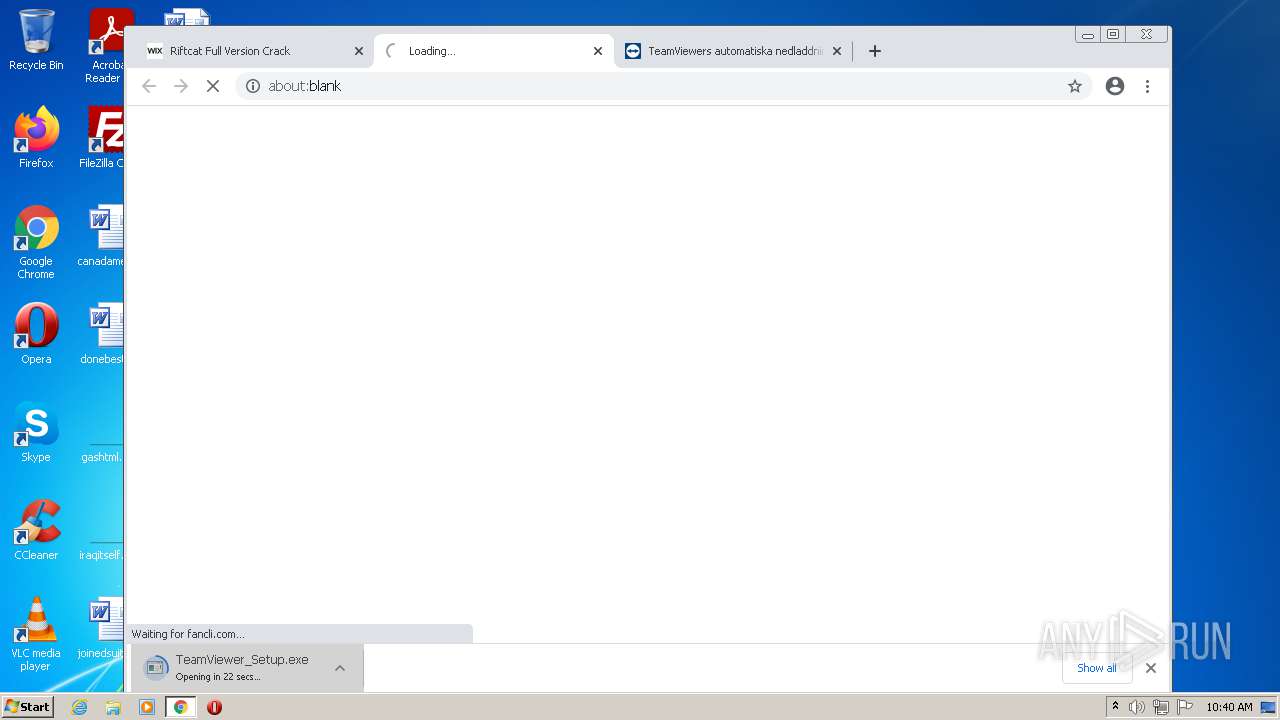Close the Riftcat Full Version Crack tab
1280x720 pixels.
[x=359, y=51]
